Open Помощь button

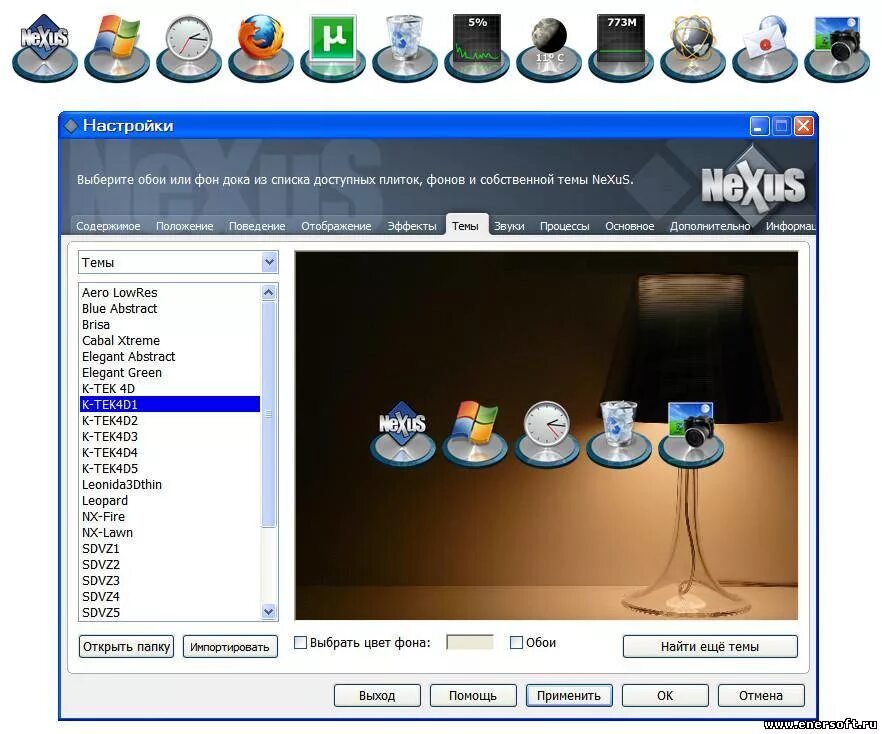click(x=472, y=696)
